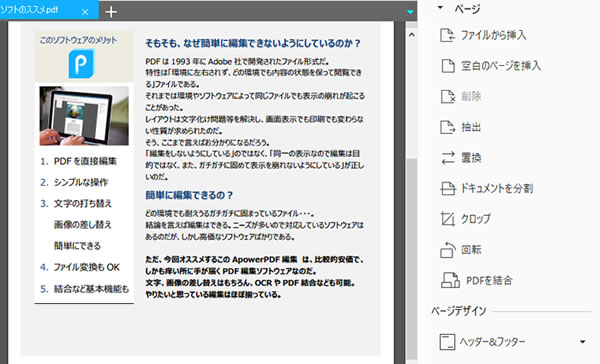The image size is (600, 364).
Task: Click heading 簡単に編集できるの？
Action: pos(189,195)
